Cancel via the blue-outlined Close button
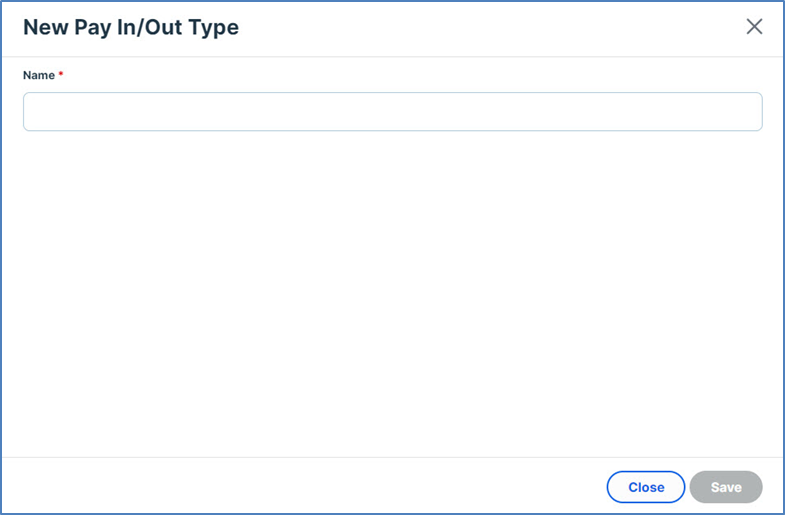The height and width of the screenshot is (515, 785). pyautogui.click(x=646, y=487)
